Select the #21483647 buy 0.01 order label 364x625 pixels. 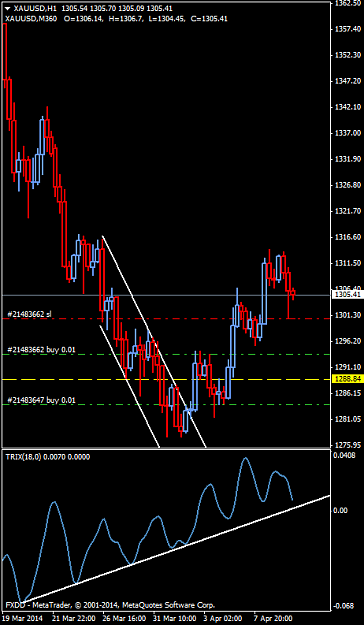click(x=41, y=400)
